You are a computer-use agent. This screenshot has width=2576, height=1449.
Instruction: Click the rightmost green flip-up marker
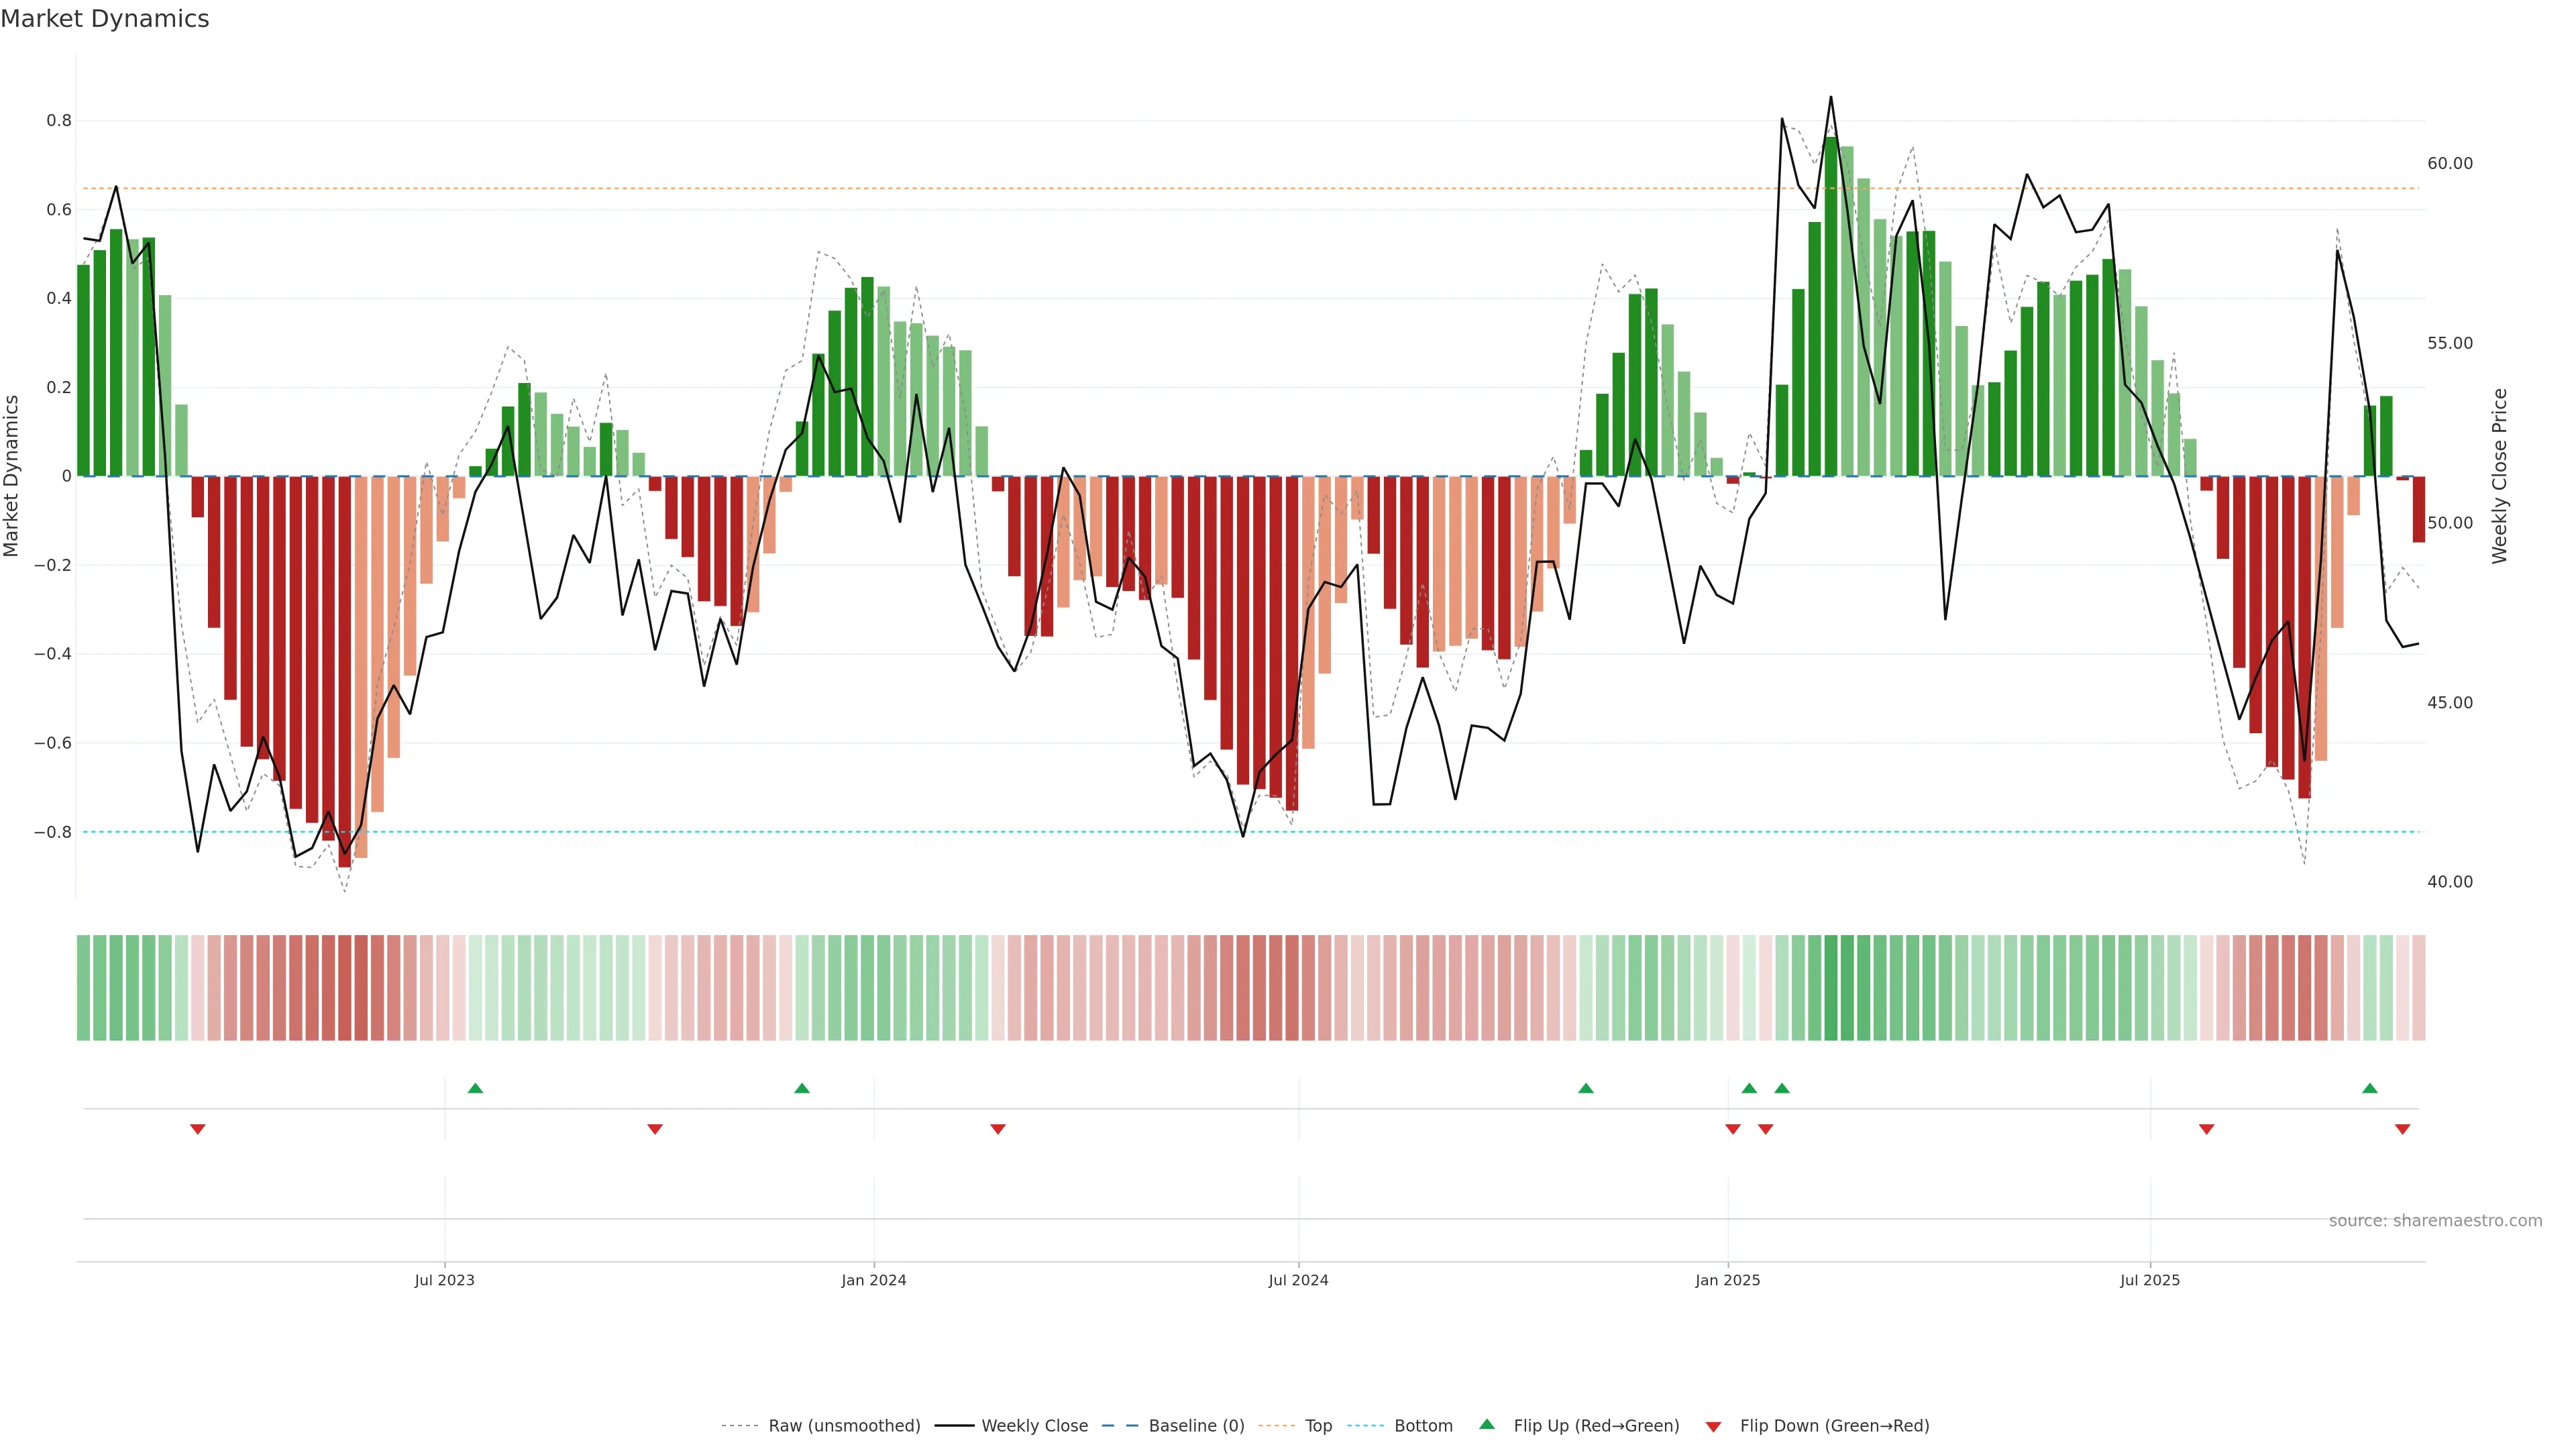click(x=2369, y=1088)
